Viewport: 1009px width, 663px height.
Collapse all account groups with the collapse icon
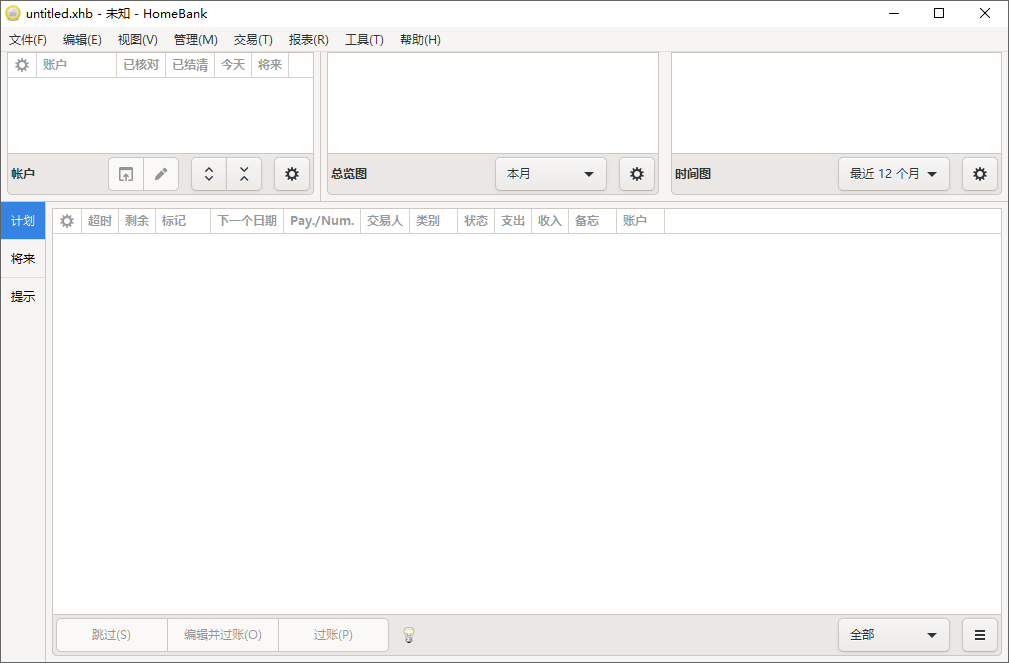[x=245, y=173]
